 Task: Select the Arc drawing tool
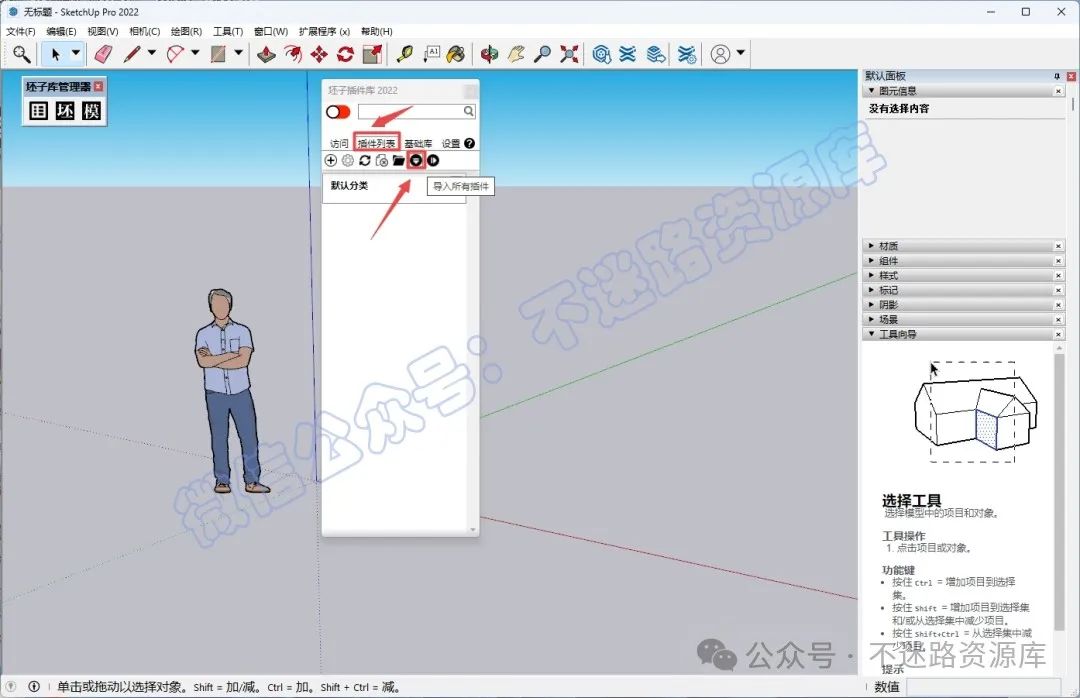[175, 54]
